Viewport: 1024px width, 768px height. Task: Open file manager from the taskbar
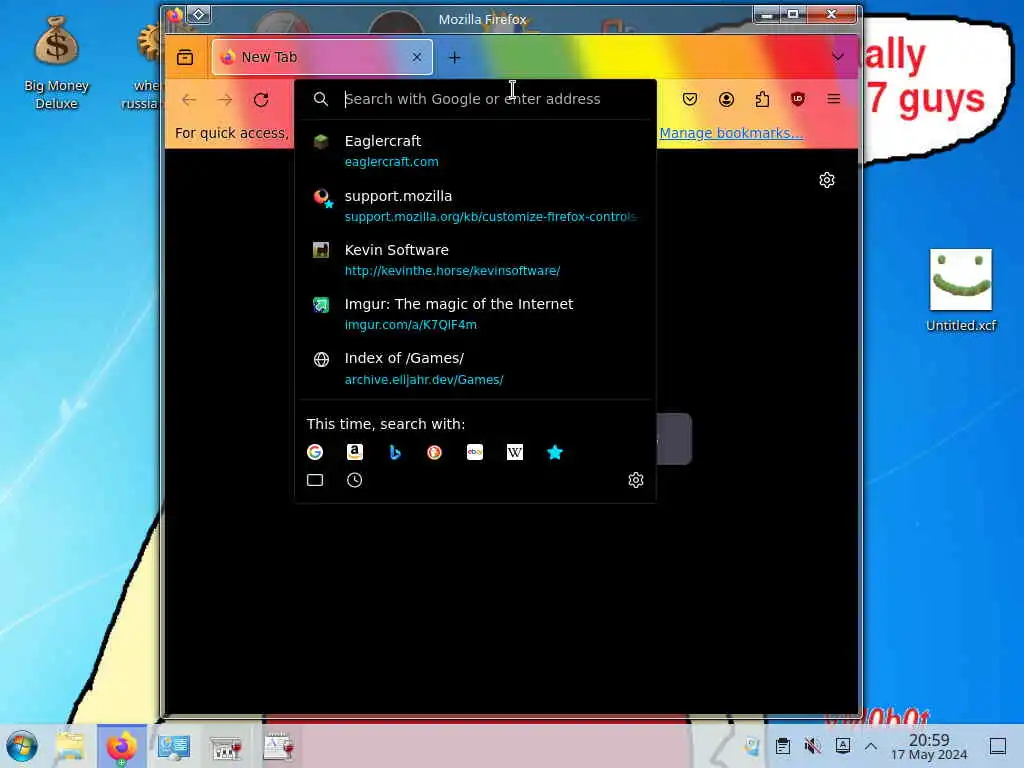pyautogui.click(x=71, y=746)
